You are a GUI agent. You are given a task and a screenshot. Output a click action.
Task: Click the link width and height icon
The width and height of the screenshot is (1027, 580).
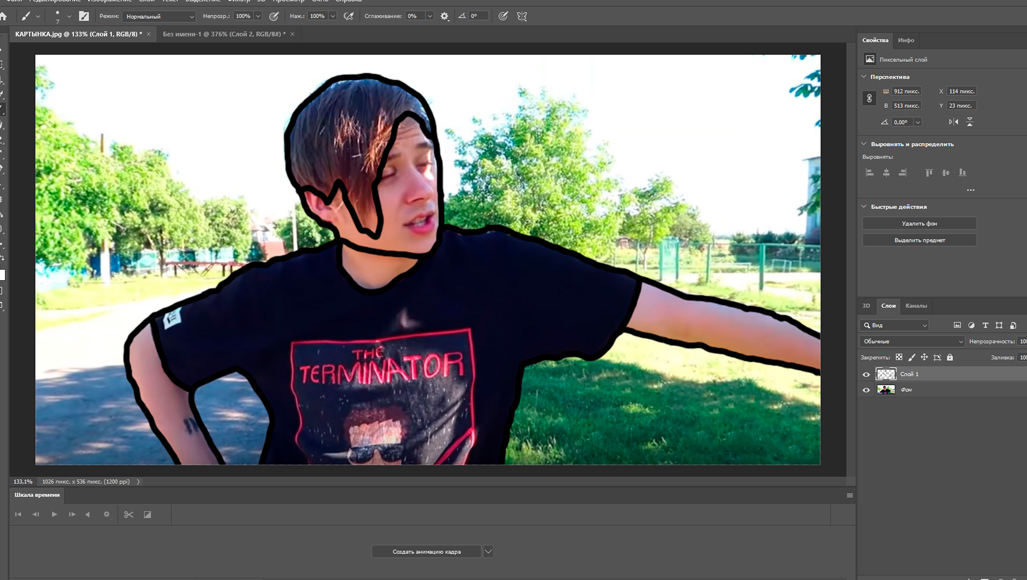pyautogui.click(x=869, y=98)
